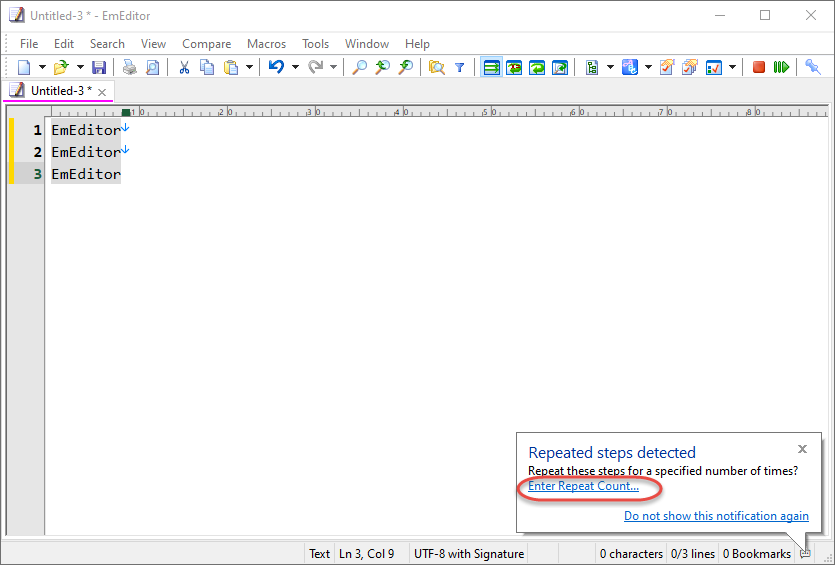Open the Search menu
This screenshot has width=835, height=565.
click(107, 44)
